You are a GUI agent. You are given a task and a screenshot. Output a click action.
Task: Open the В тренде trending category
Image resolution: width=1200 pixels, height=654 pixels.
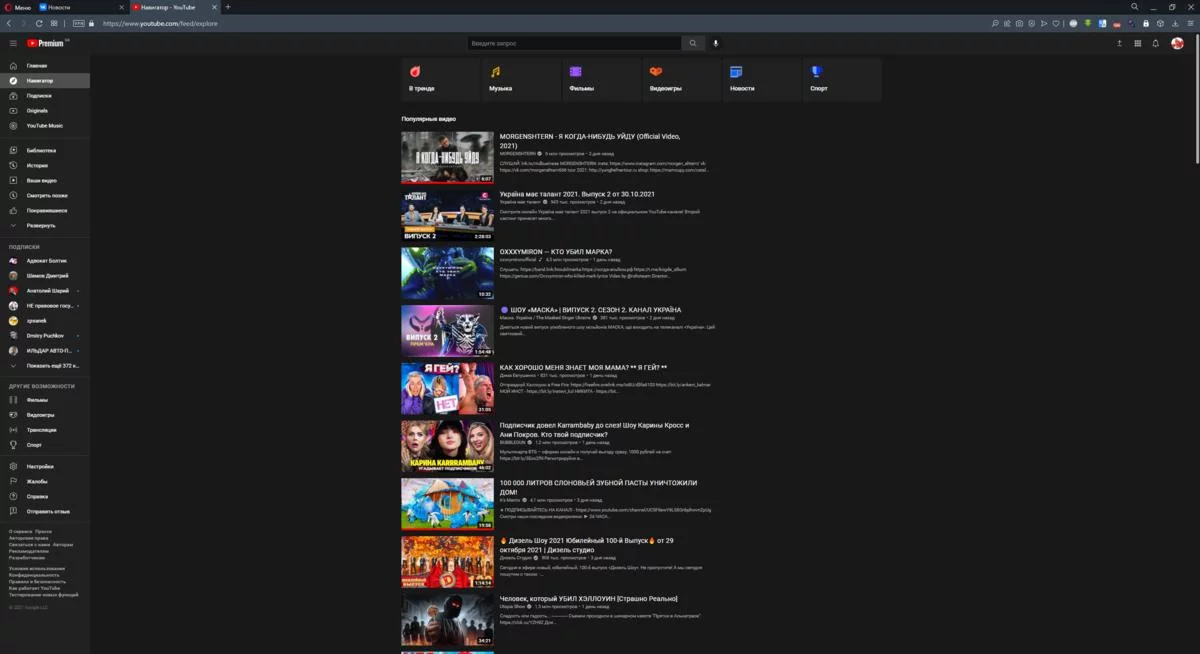(x=440, y=79)
